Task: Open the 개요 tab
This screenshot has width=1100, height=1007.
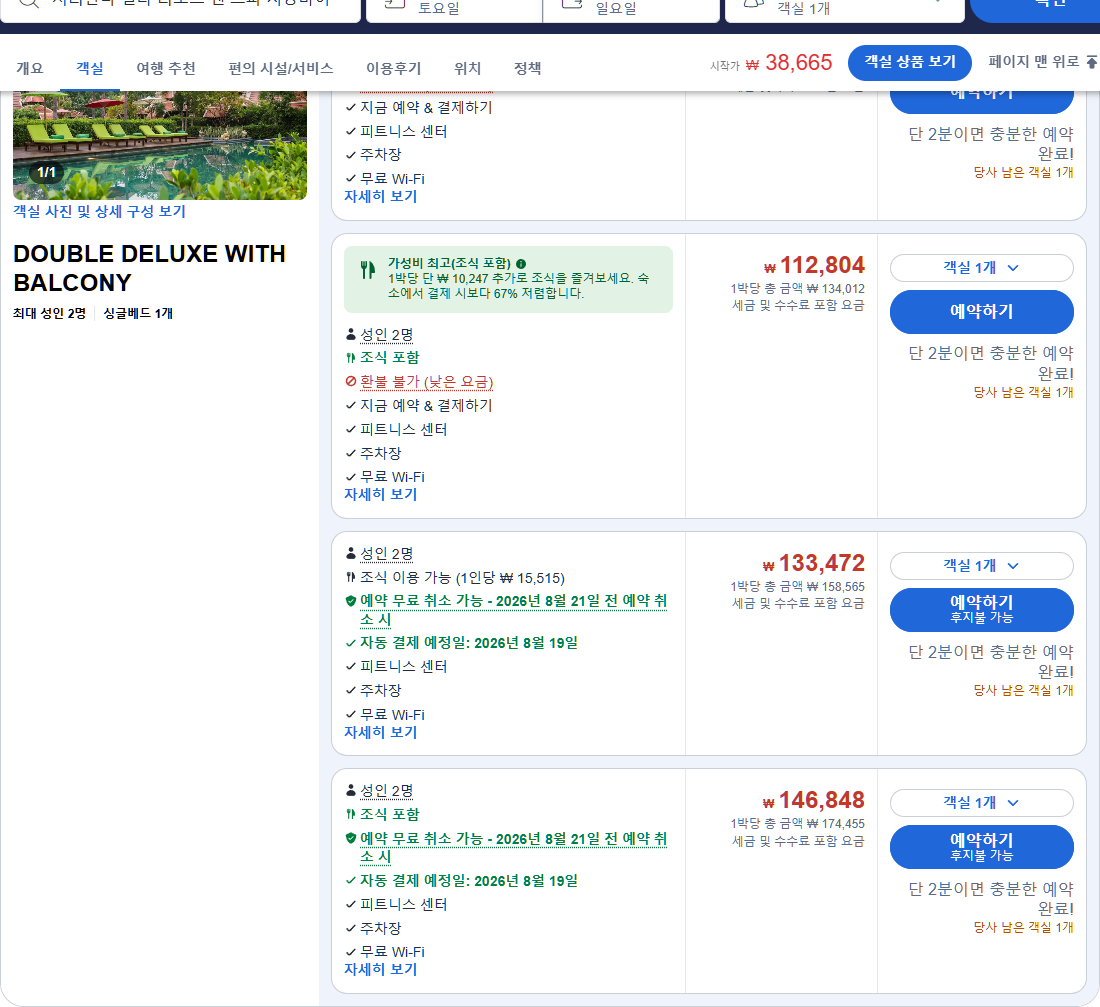Action: [x=29, y=68]
